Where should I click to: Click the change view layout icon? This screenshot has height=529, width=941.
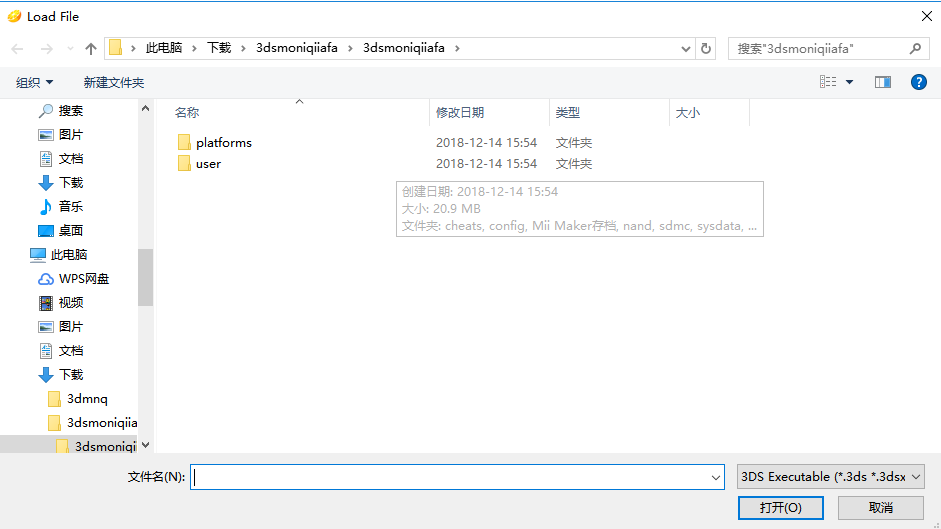(828, 82)
